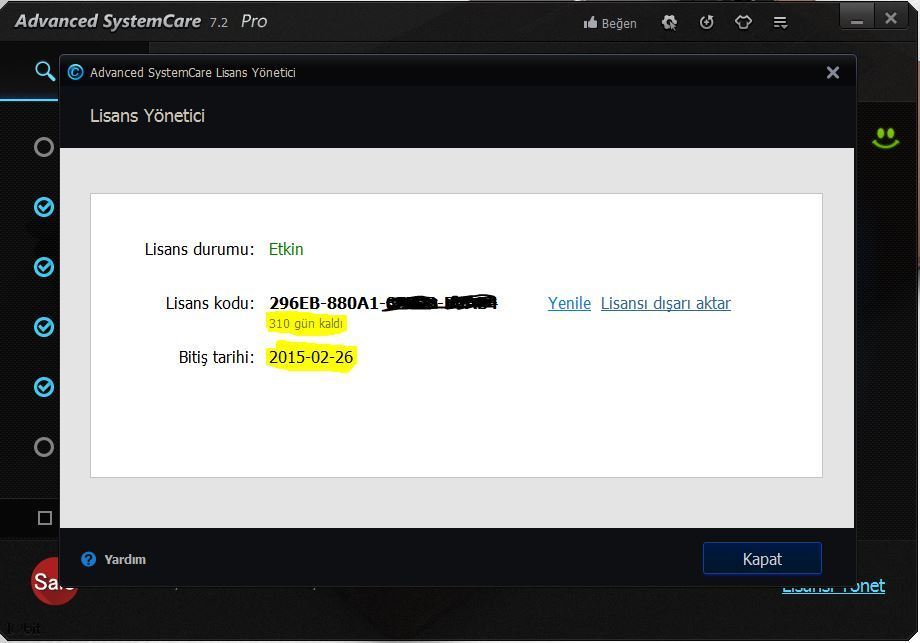Viewport: 920px width, 643px height.
Task: Toggle the third checked circle on sidebar
Action: click(x=43, y=327)
